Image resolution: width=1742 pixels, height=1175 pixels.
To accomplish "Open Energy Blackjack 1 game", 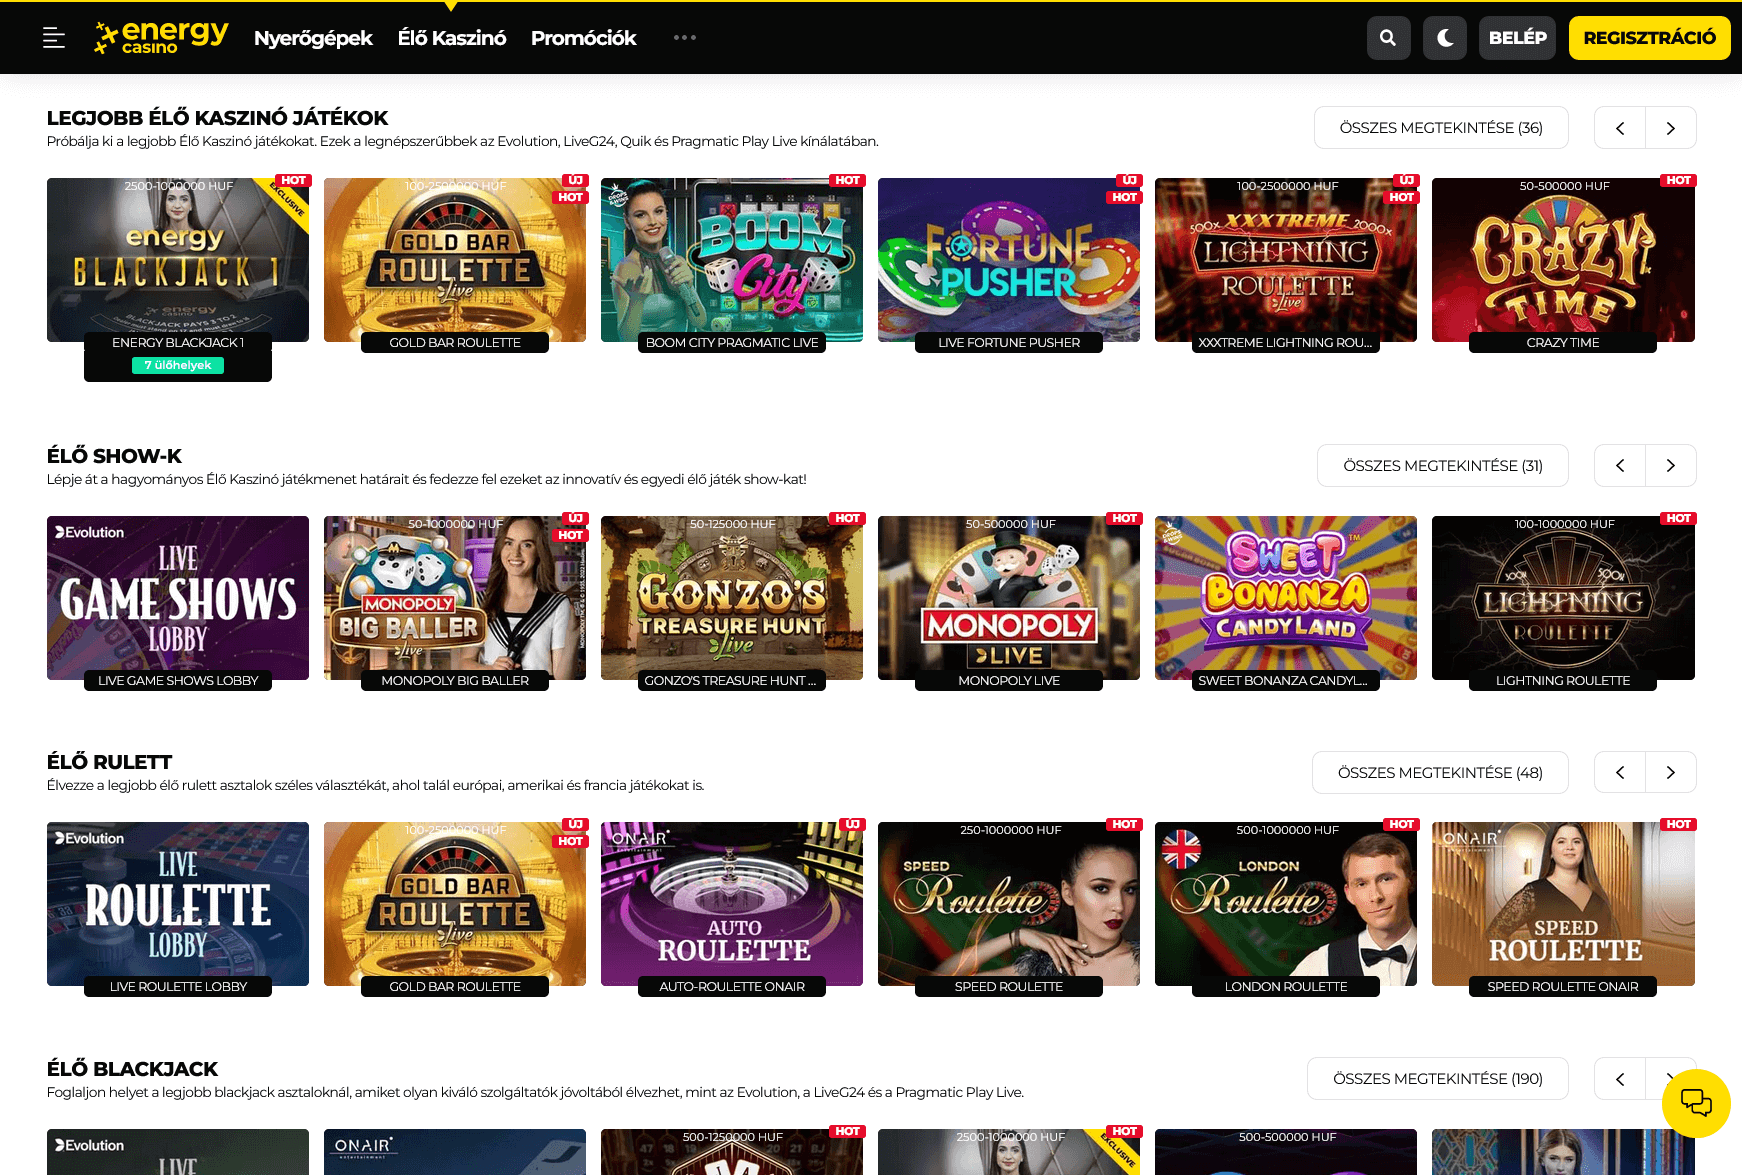I will [178, 260].
